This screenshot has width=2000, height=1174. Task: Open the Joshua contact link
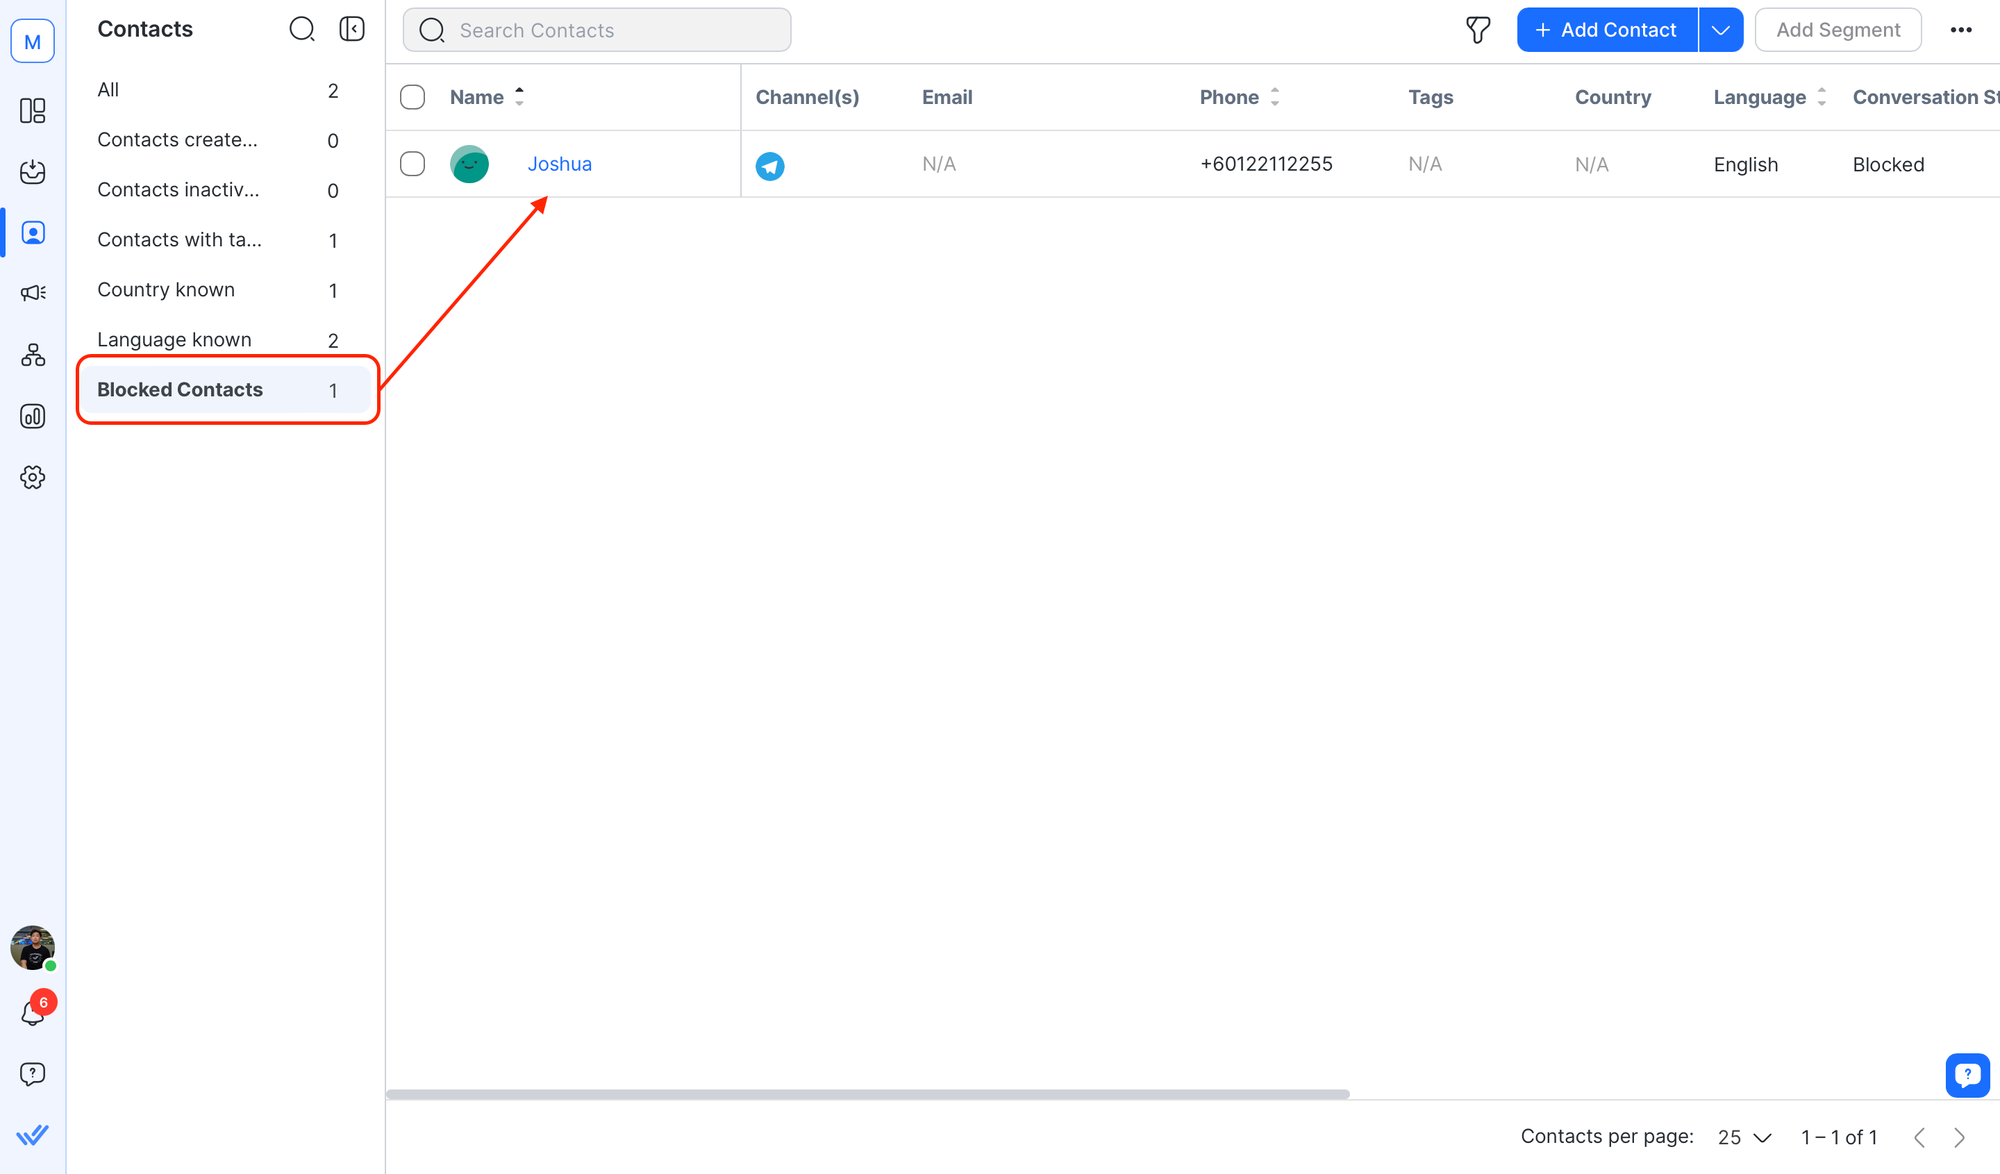tap(559, 164)
